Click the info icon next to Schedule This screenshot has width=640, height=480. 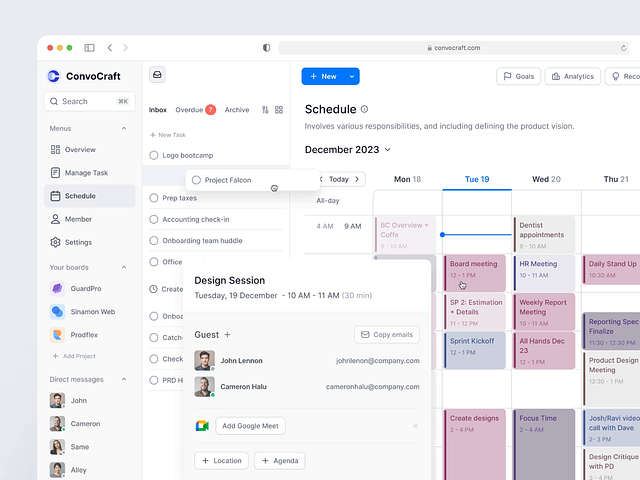point(364,109)
